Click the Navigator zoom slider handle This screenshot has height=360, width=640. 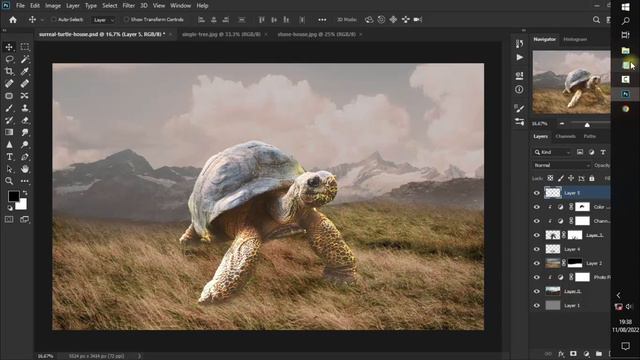(587, 124)
